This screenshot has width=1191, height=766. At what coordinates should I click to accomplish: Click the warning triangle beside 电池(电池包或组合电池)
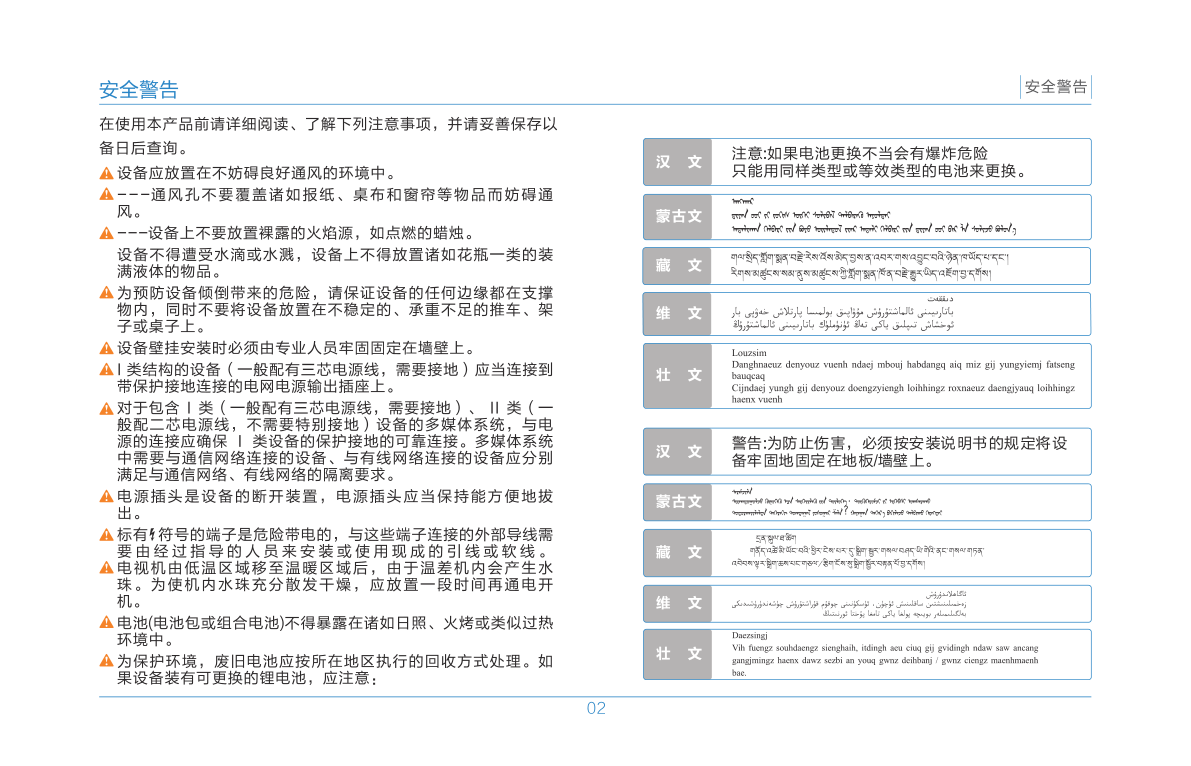click(106, 623)
